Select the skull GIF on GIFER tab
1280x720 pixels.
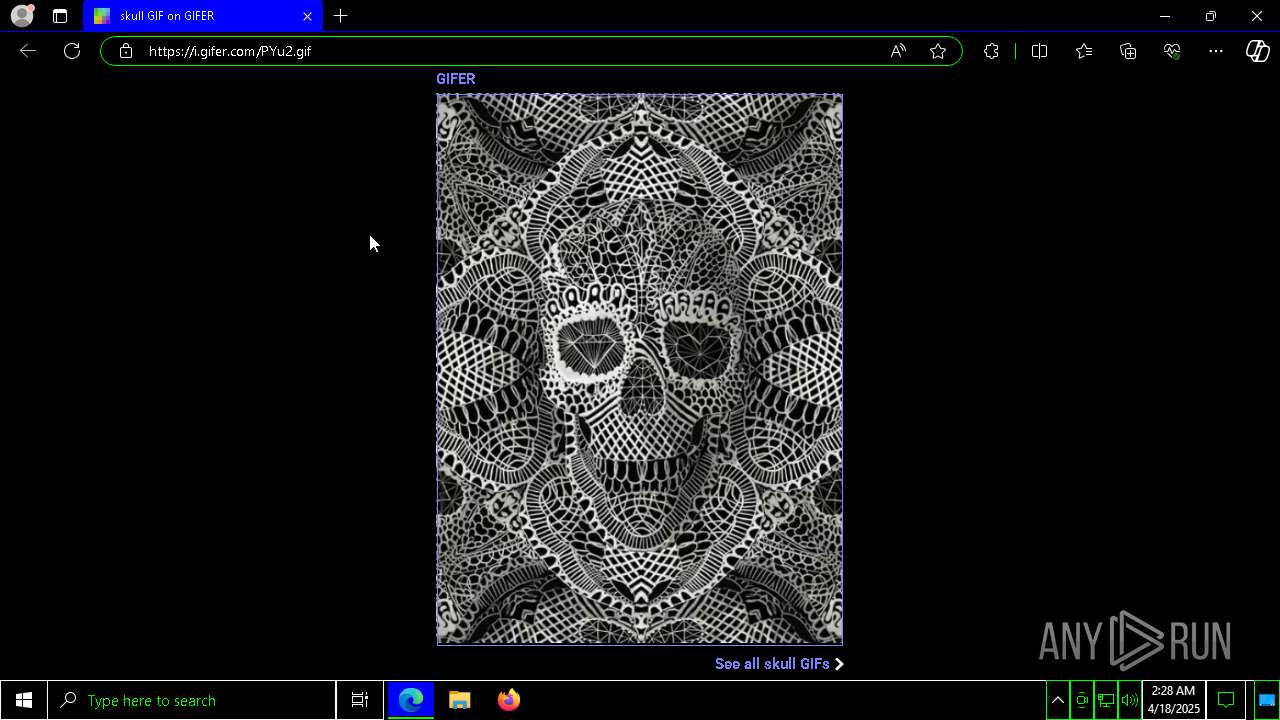tap(203, 16)
